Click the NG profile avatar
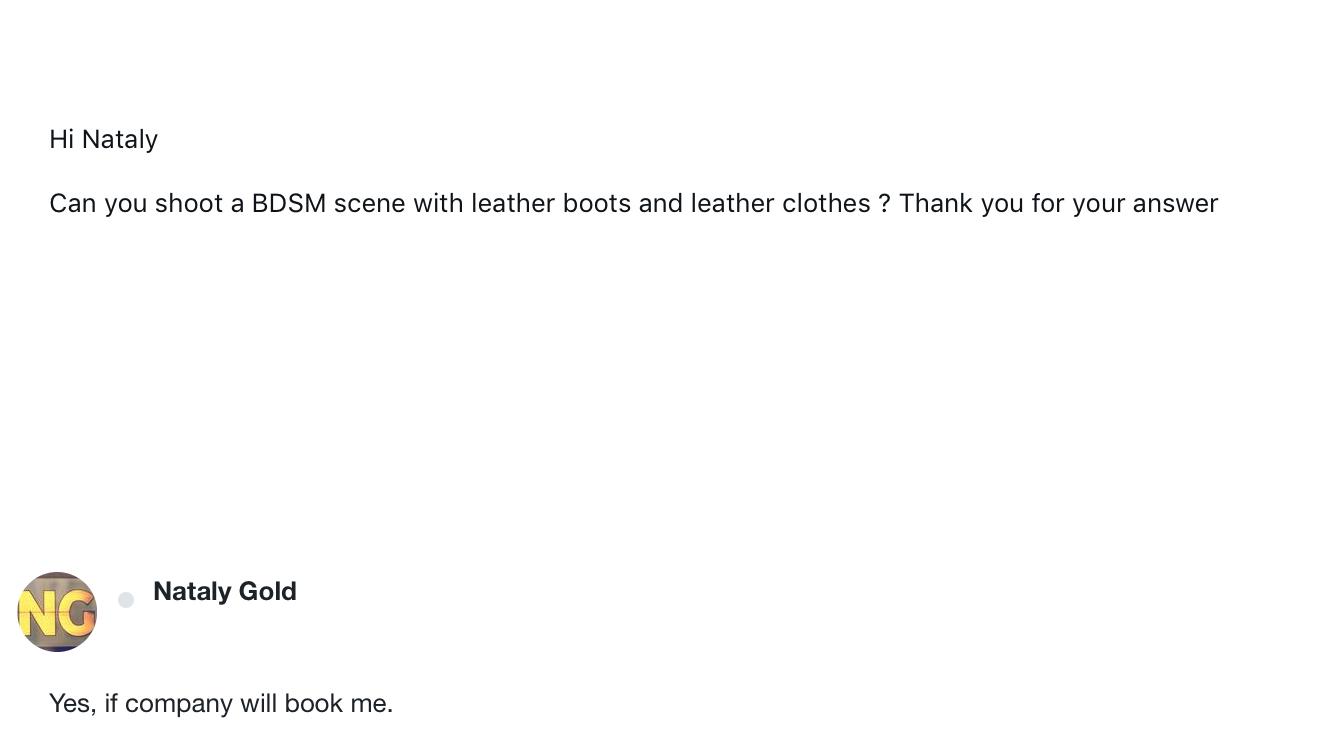1332x738 pixels. coord(57,612)
